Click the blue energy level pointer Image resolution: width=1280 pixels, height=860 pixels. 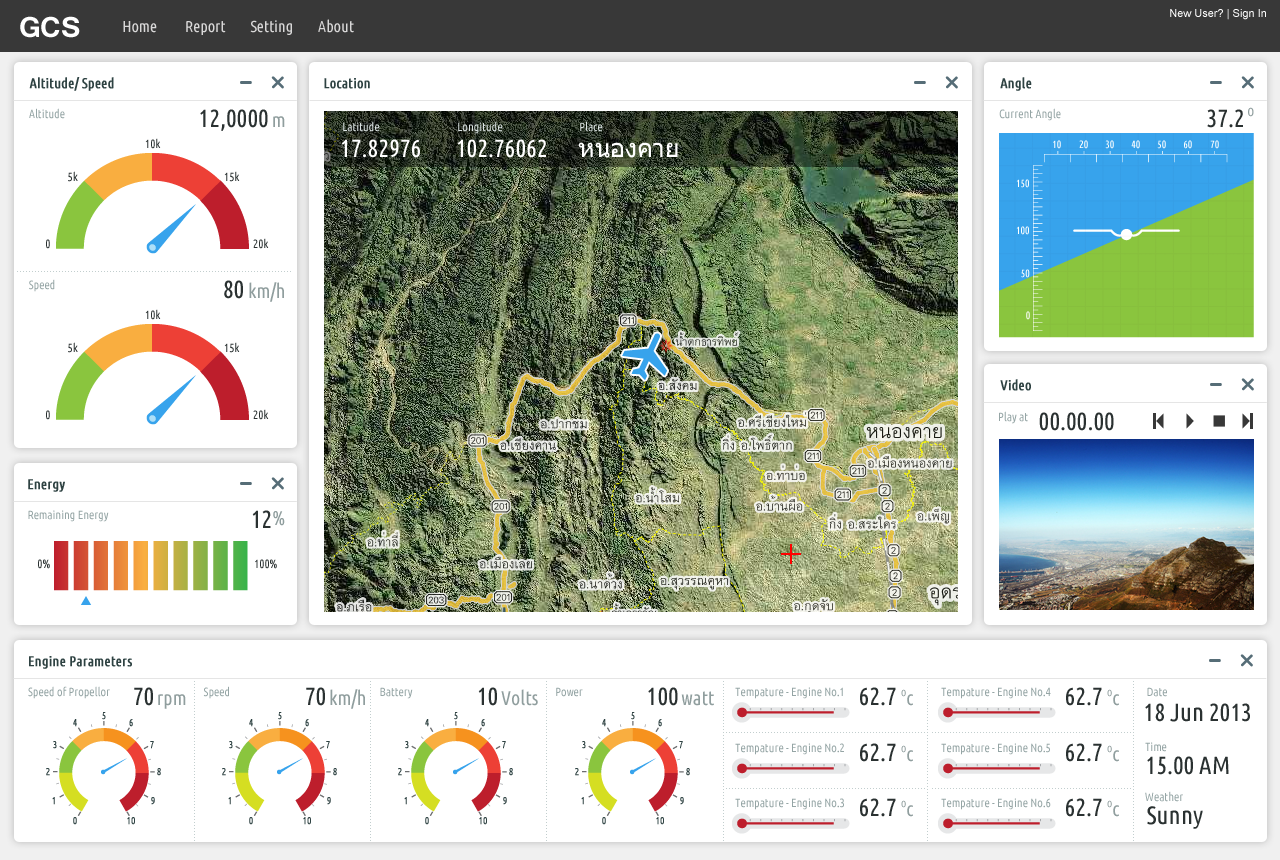(x=86, y=601)
